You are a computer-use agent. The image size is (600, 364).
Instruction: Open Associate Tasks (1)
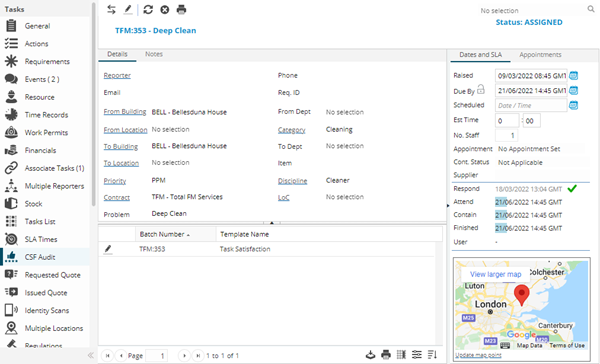54,168
